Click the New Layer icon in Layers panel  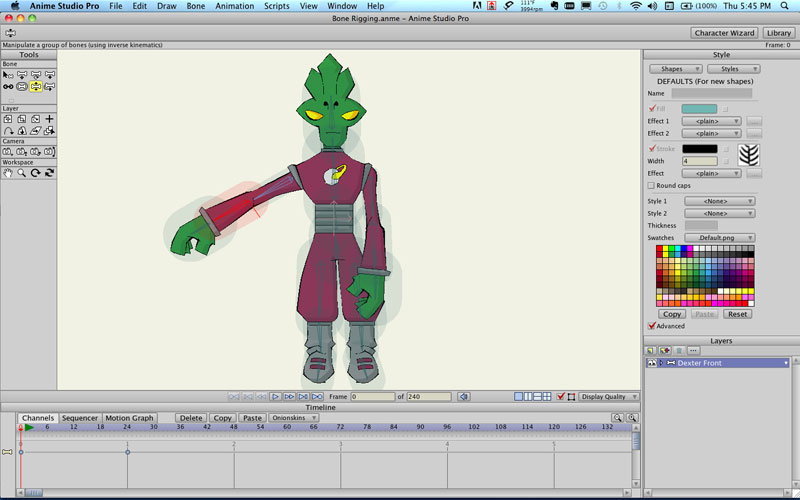coord(650,350)
